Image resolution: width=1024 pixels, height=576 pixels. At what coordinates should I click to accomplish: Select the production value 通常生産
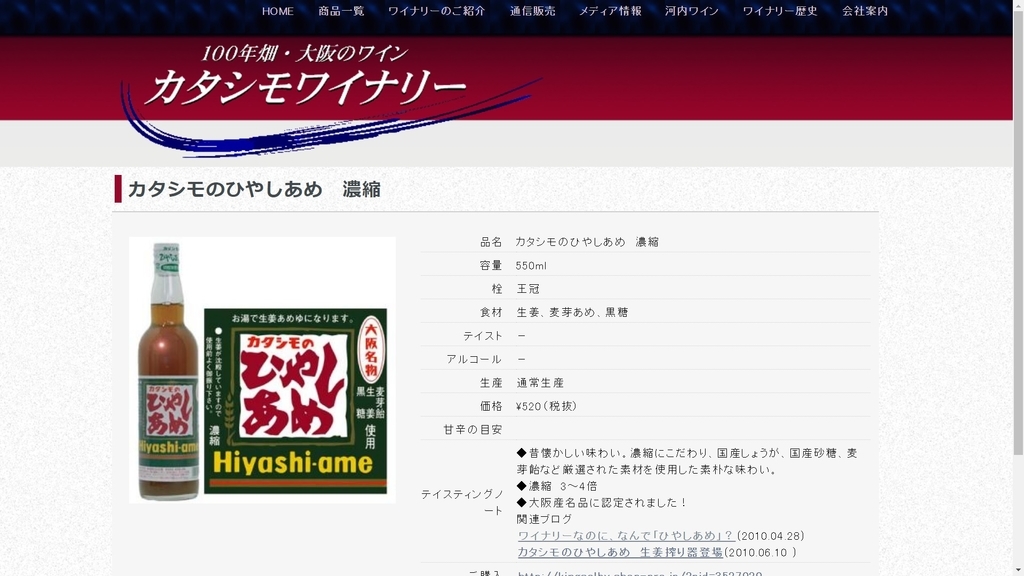pyautogui.click(x=540, y=383)
